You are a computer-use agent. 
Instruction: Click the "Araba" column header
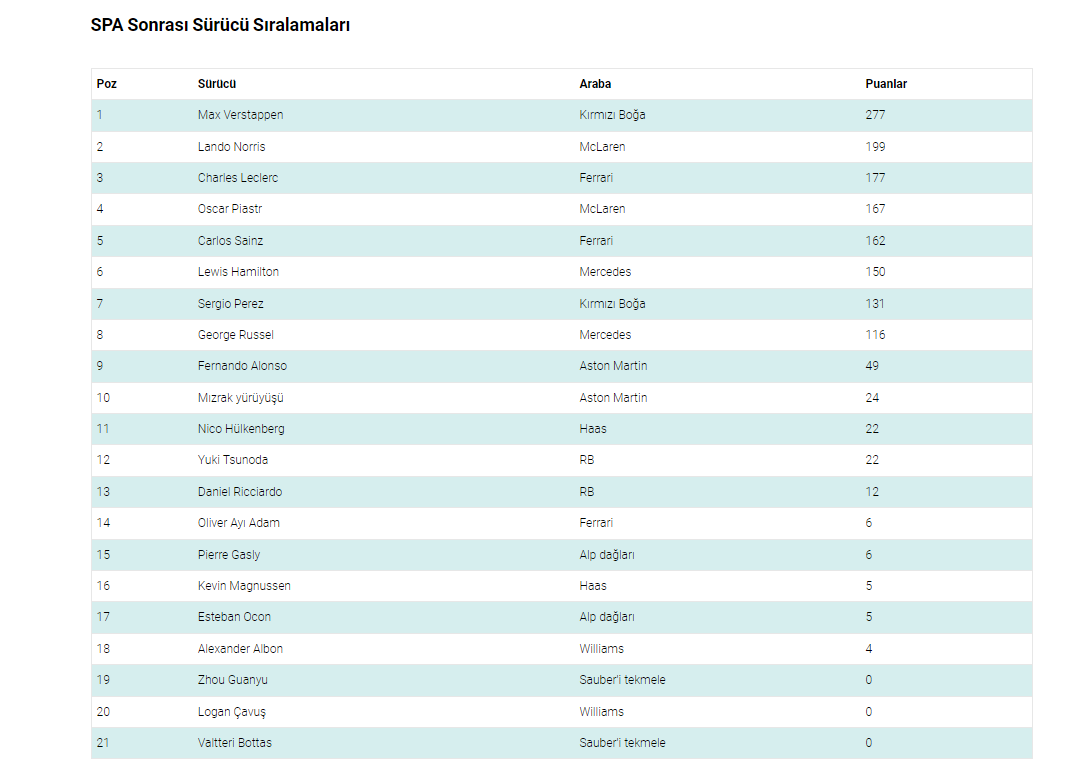(x=595, y=84)
